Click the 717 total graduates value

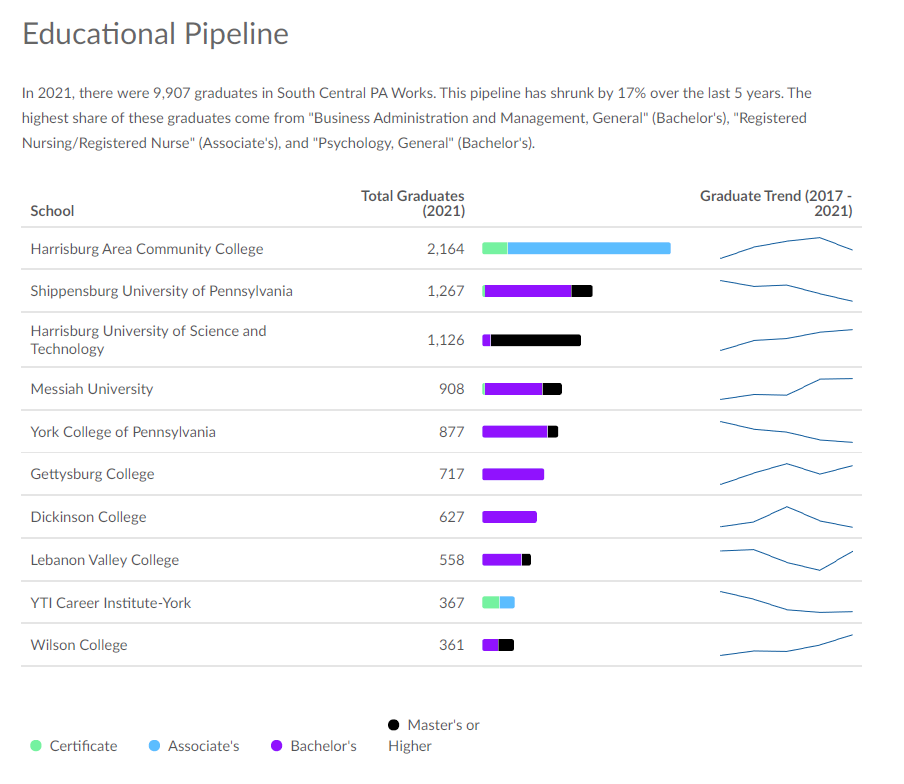(451, 474)
